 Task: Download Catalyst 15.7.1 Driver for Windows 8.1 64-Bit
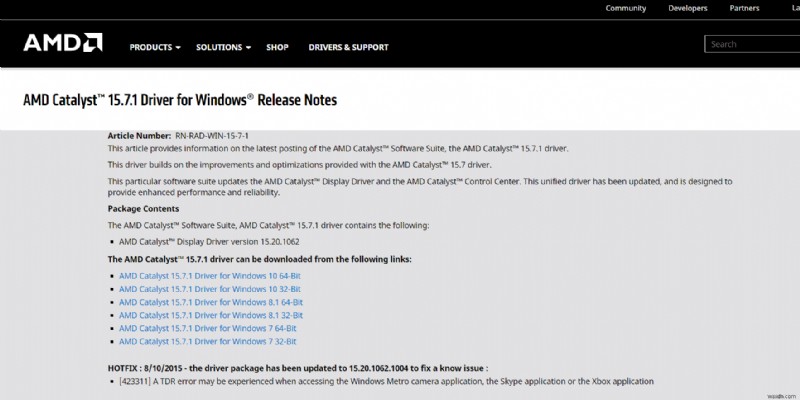[x=211, y=303]
